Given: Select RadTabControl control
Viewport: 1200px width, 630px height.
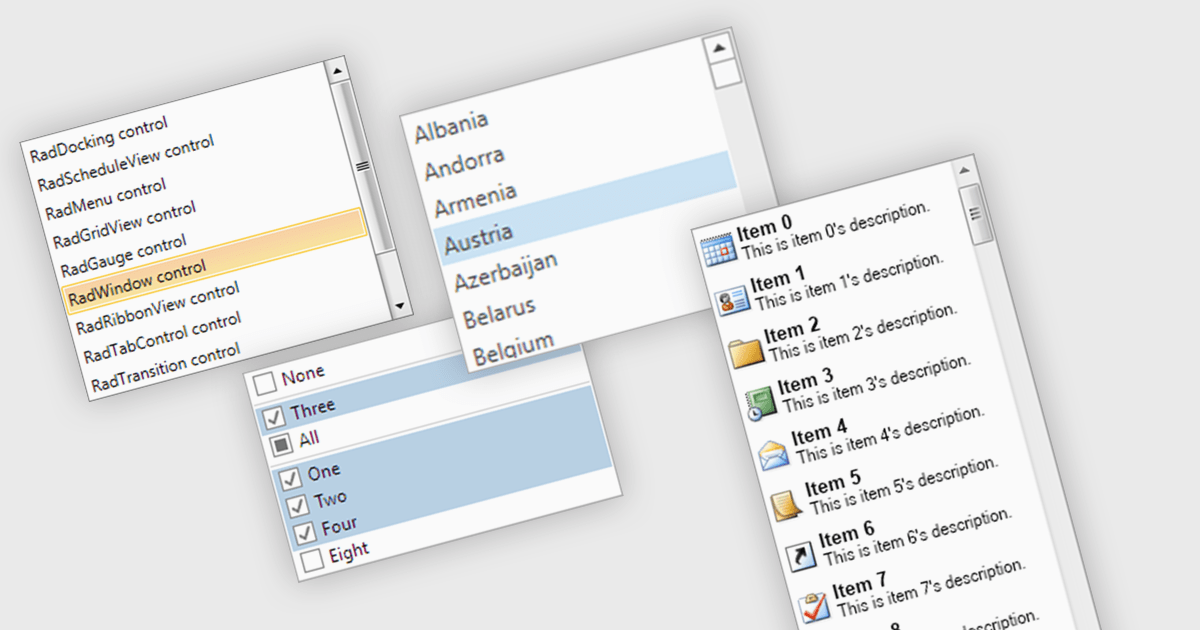Looking at the screenshot, I should point(163,338).
